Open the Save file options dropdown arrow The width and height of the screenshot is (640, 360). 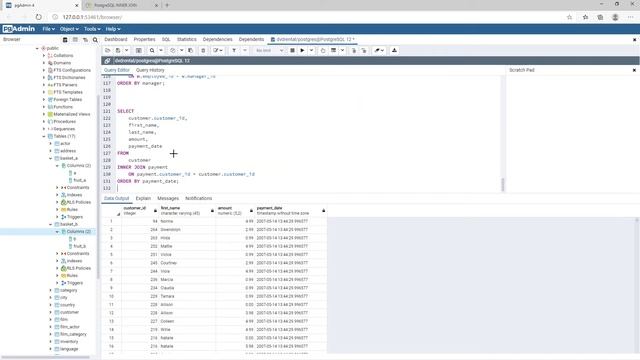point(126,51)
